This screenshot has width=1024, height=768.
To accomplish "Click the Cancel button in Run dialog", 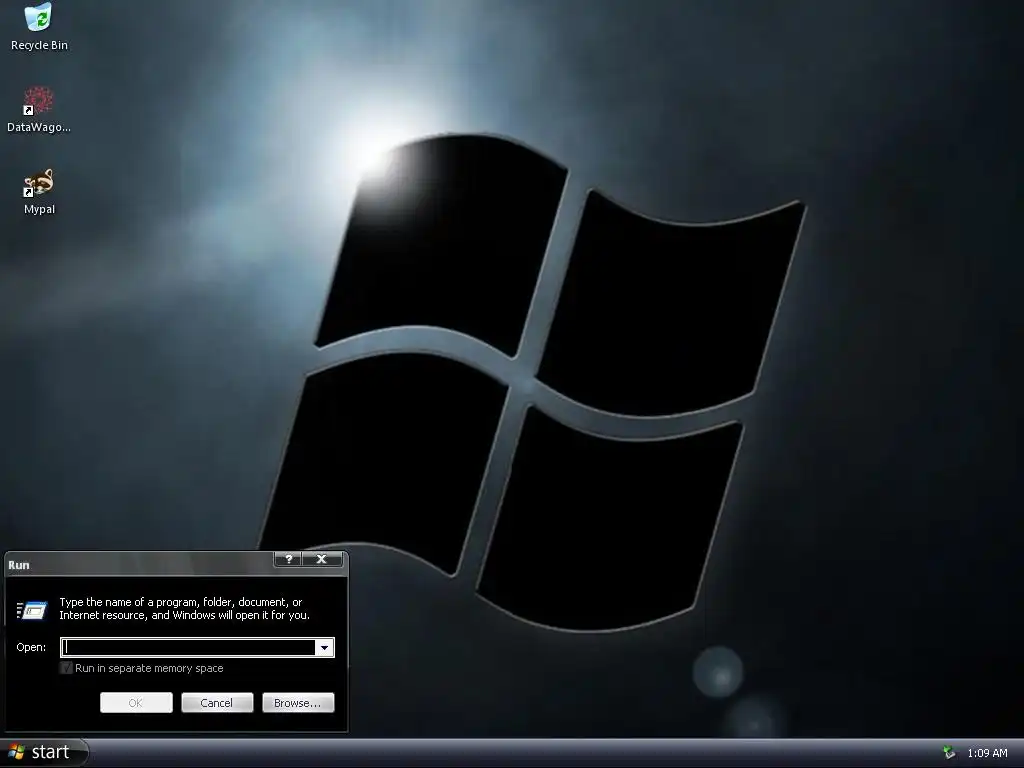I will [x=217, y=703].
